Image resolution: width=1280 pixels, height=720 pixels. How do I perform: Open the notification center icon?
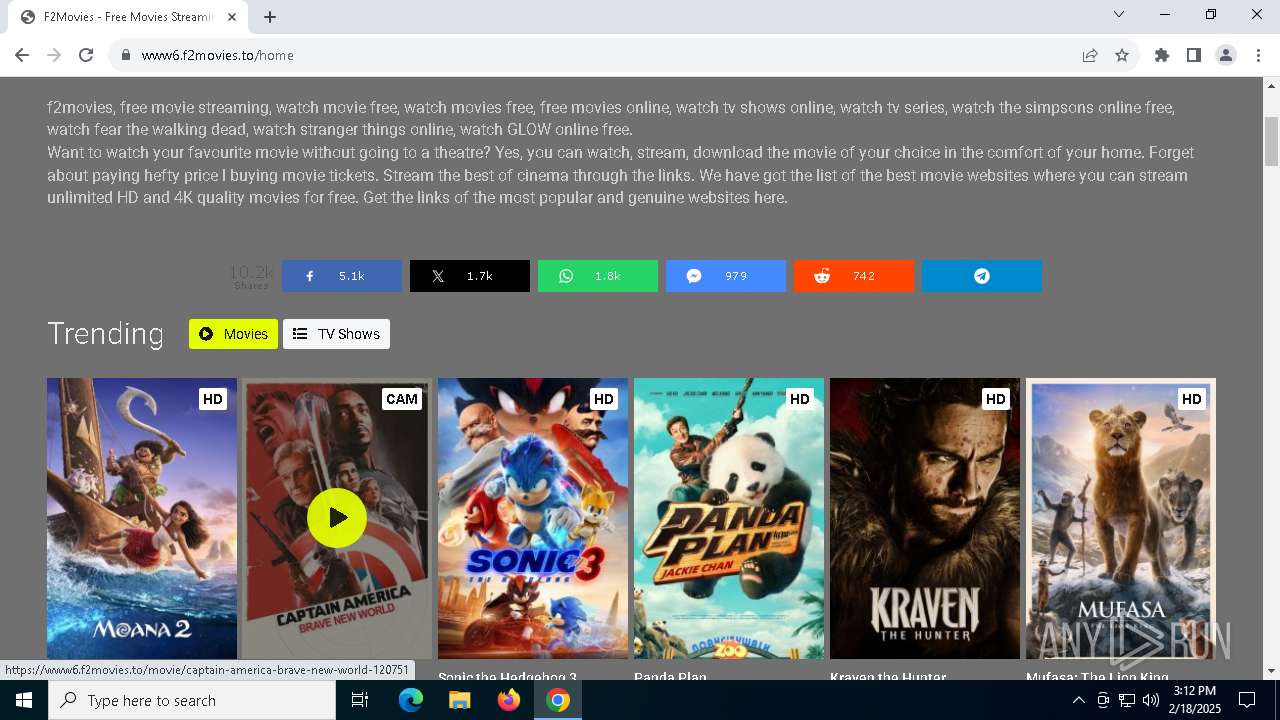click(x=1247, y=700)
